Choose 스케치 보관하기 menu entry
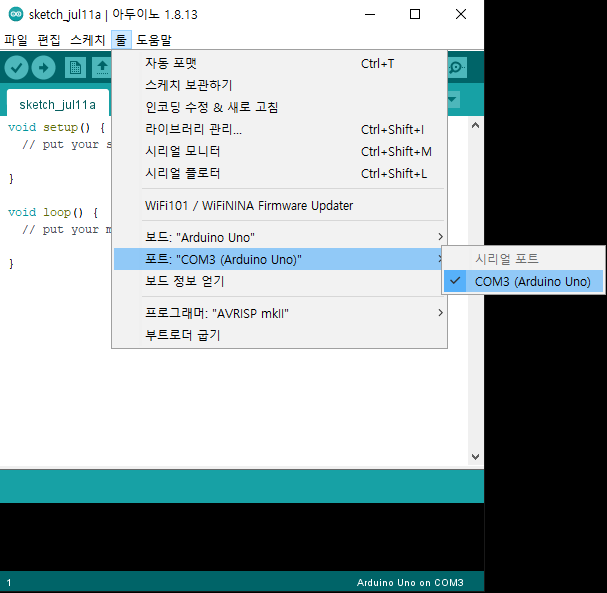Viewport: 607px width, 593px height. [279, 85]
